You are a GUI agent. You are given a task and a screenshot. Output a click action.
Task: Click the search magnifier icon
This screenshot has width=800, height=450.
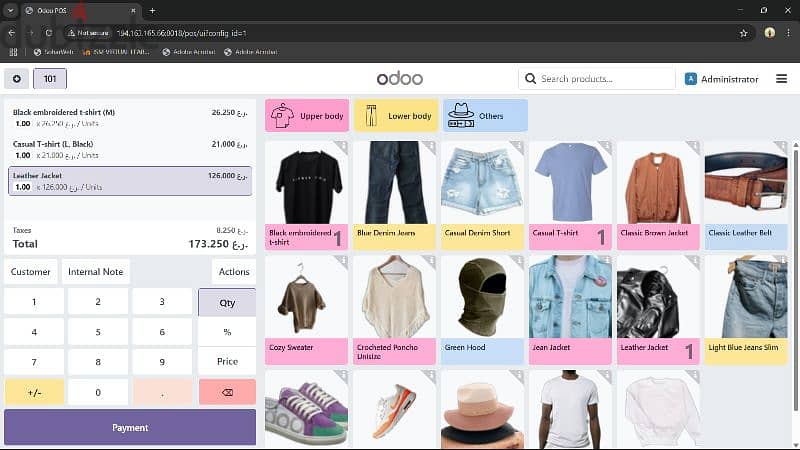click(x=531, y=79)
